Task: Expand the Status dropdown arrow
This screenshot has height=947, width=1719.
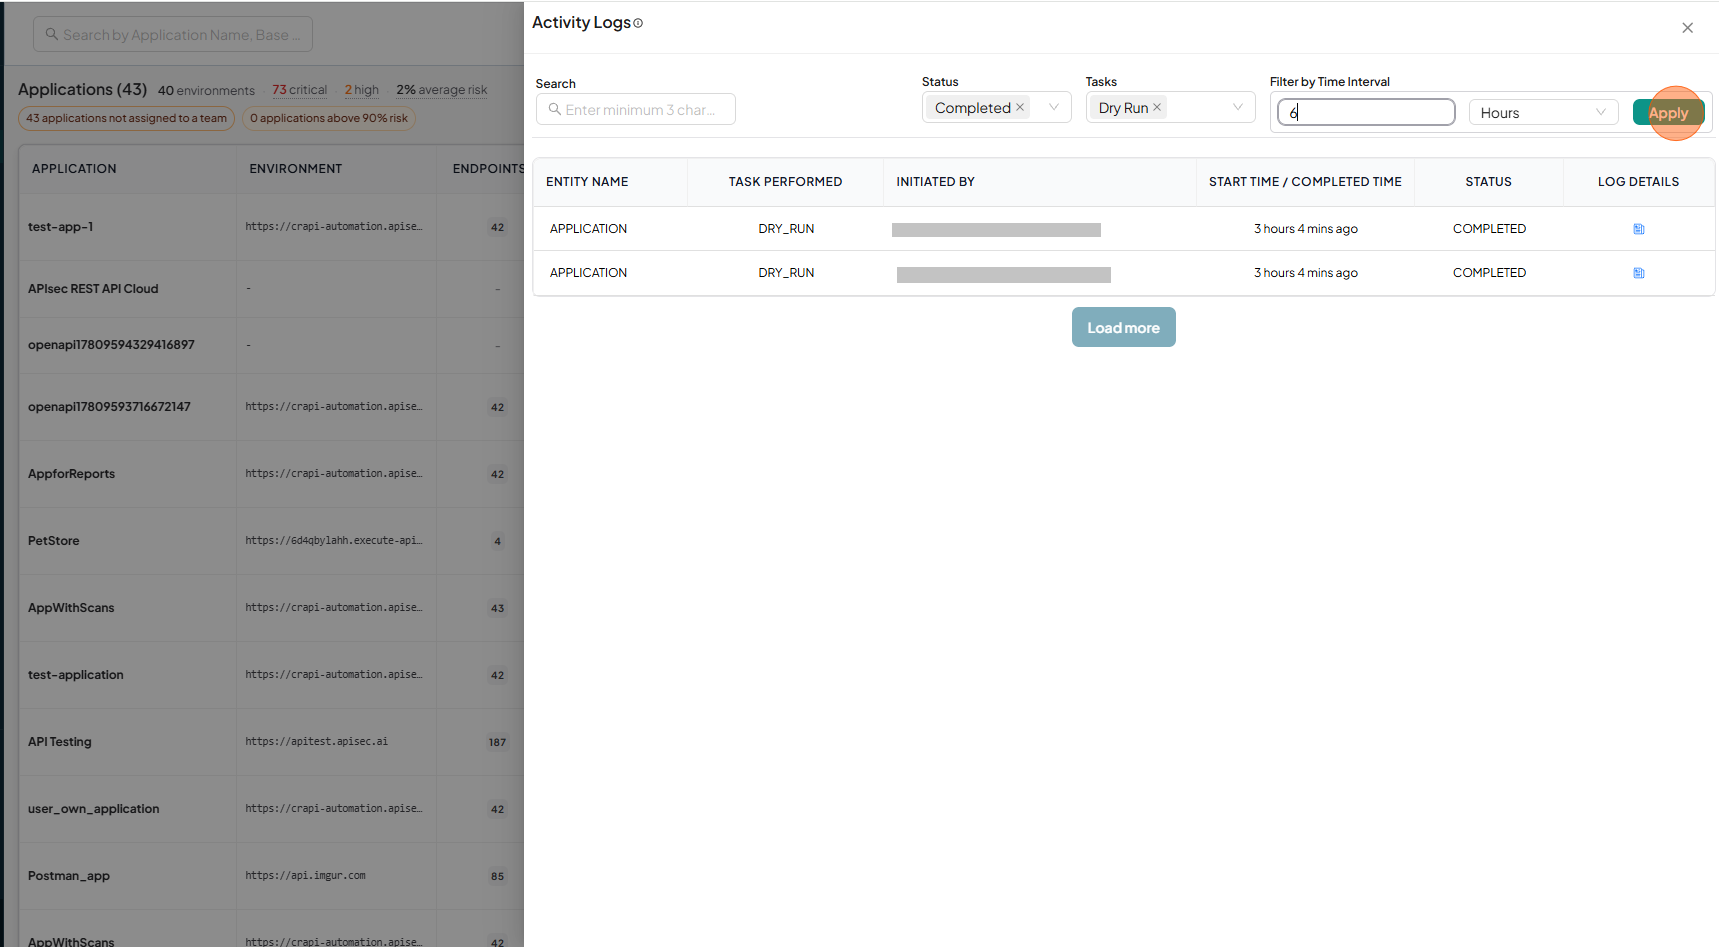Action: [x=1054, y=107]
